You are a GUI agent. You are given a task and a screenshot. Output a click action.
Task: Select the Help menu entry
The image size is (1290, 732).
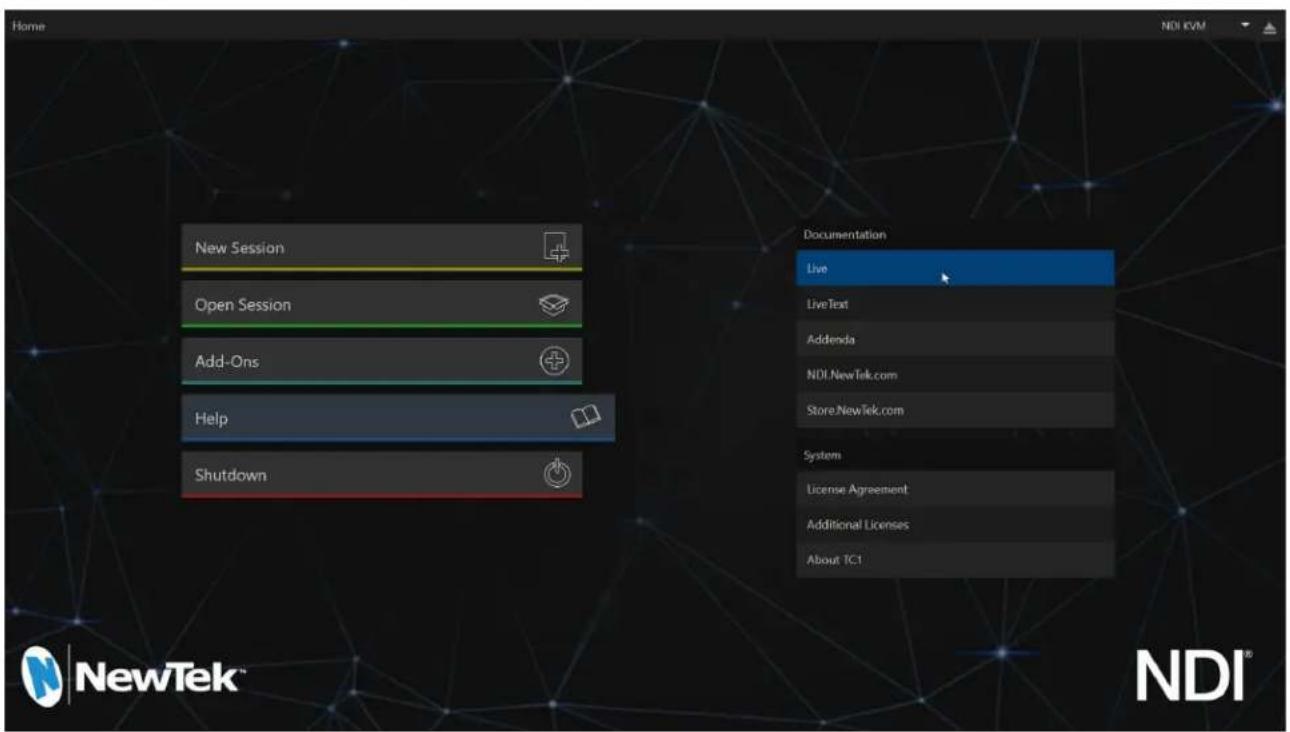(398, 419)
